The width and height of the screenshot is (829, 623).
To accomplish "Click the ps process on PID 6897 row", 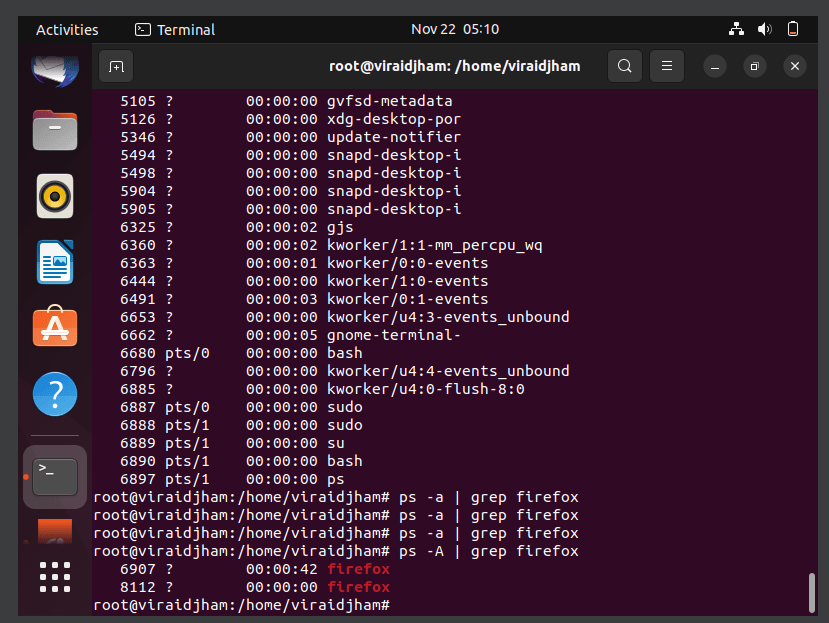I will click(336, 479).
